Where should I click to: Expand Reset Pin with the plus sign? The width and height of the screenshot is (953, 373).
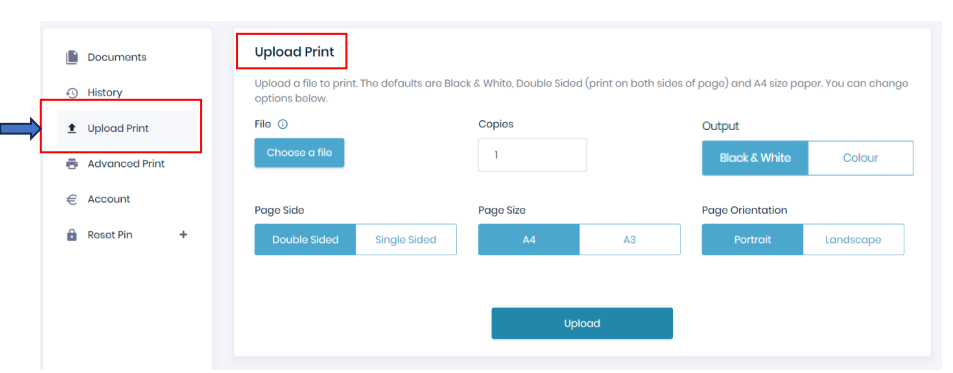click(x=183, y=234)
